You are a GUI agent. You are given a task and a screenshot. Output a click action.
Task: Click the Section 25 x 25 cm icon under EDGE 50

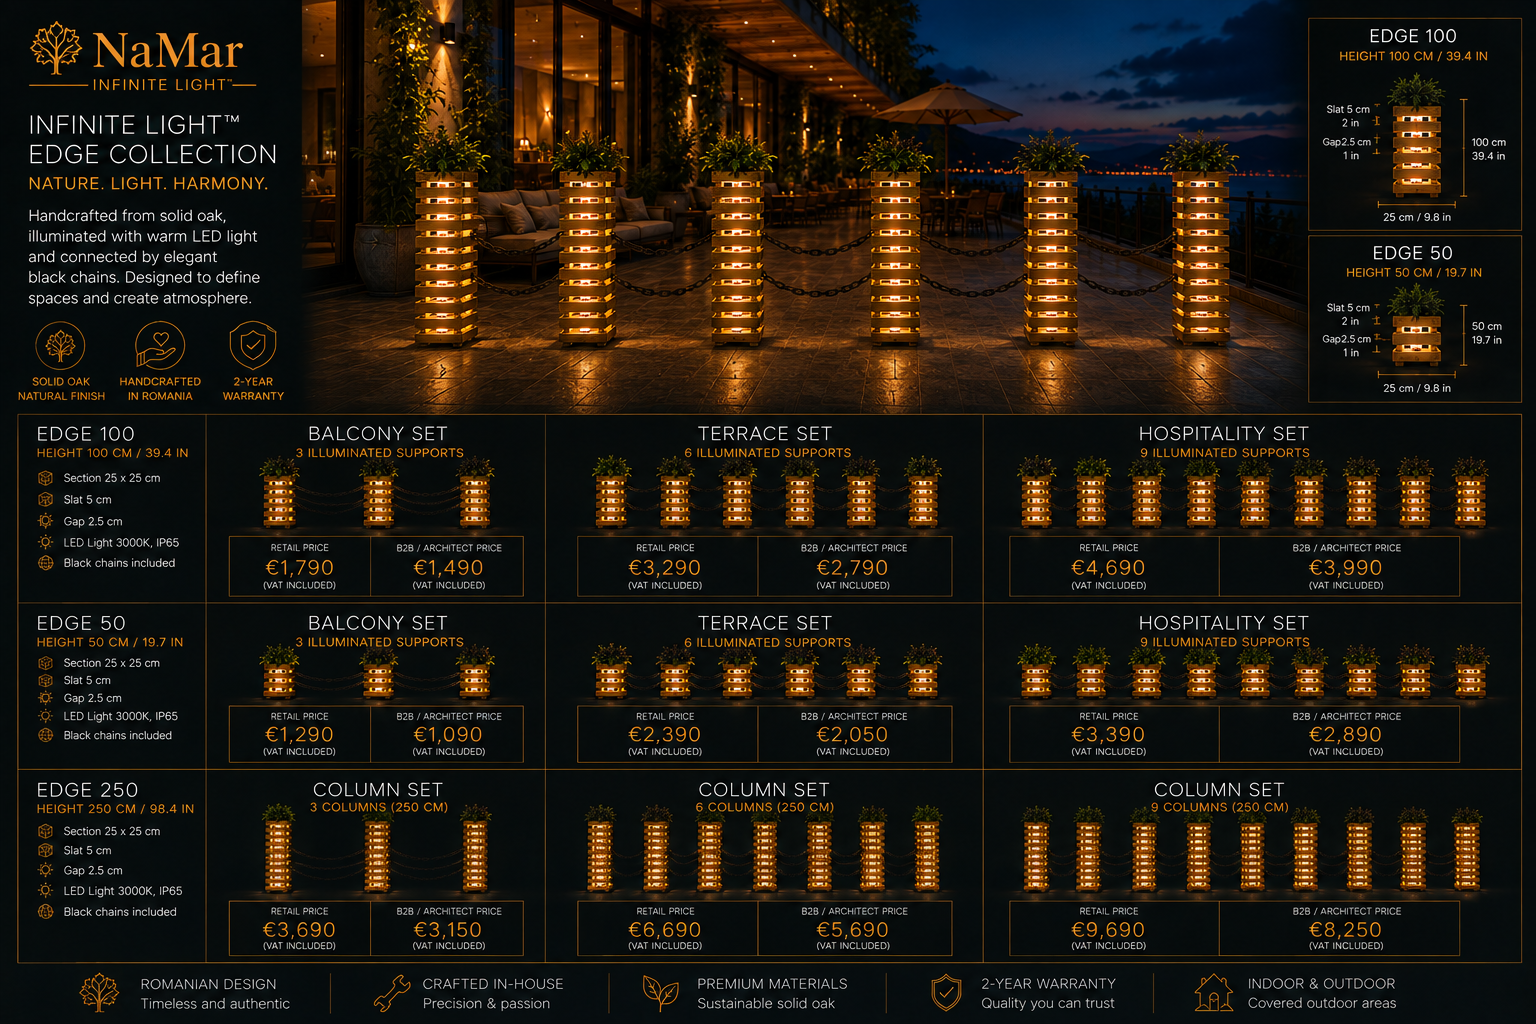click(x=45, y=663)
